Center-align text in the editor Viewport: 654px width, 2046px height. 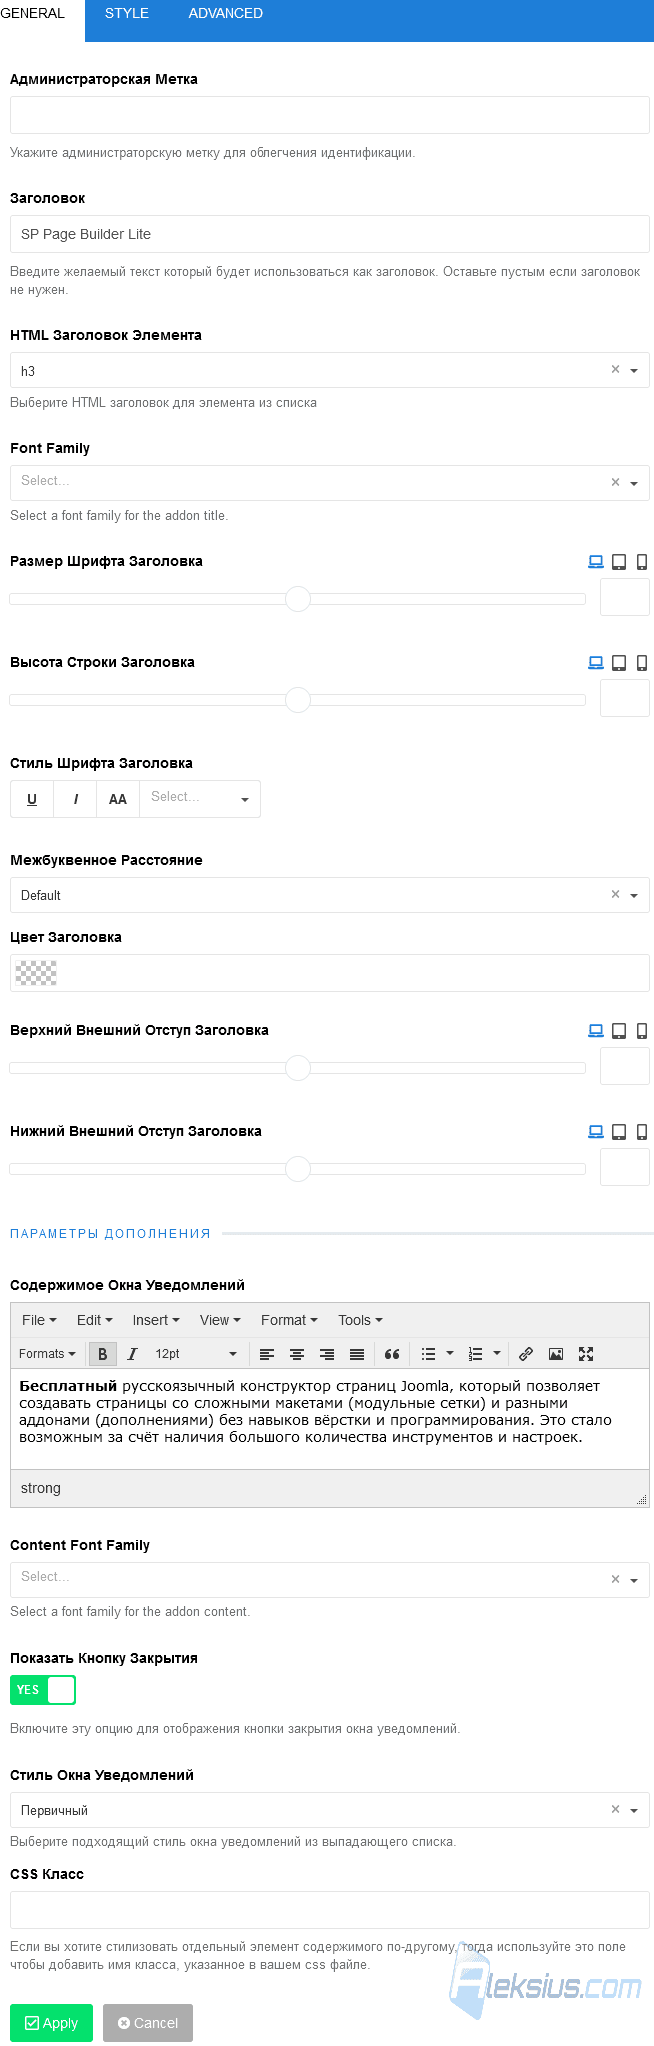tap(297, 1354)
